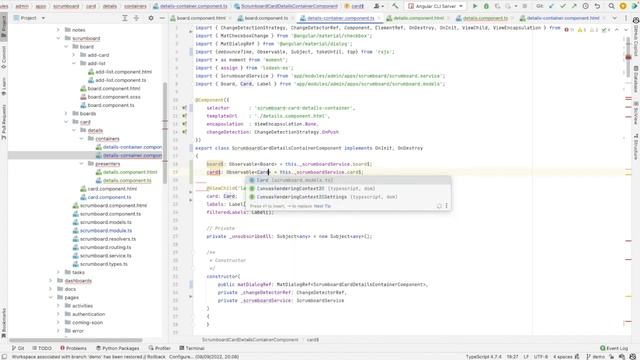Show Git history clock icon
The height and width of the screenshot is (360, 640).
pos(585,6)
